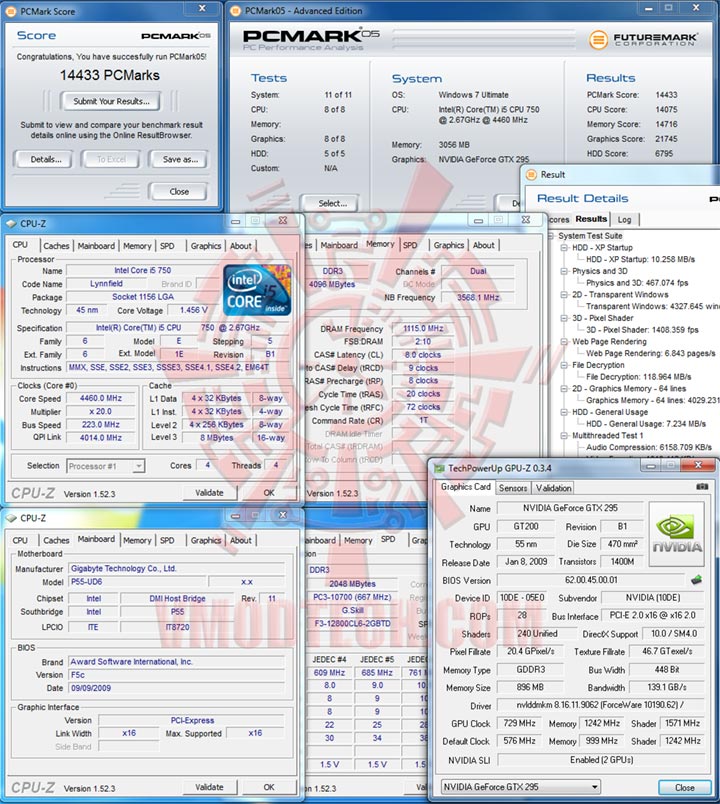
Task: Click the Intel Core i5 logo in CPU-Z
Action: click(257, 290)
